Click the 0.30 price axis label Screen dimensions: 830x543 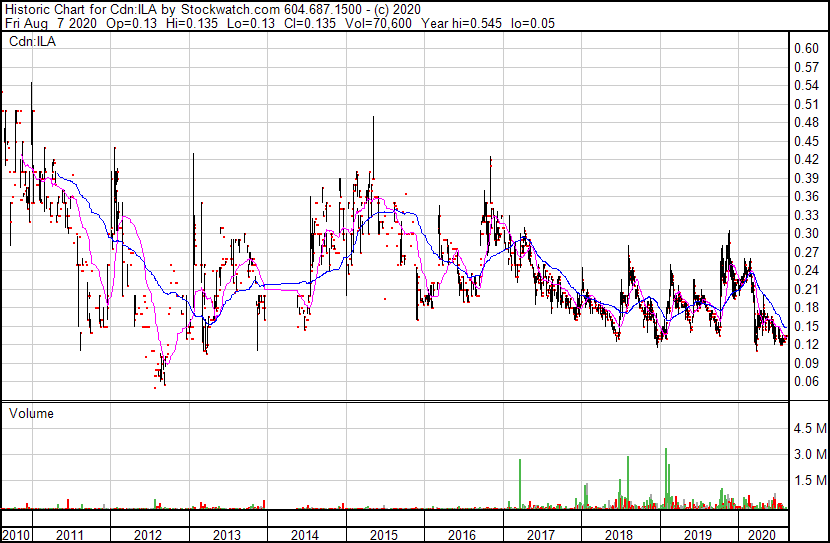tap(806, 234)
